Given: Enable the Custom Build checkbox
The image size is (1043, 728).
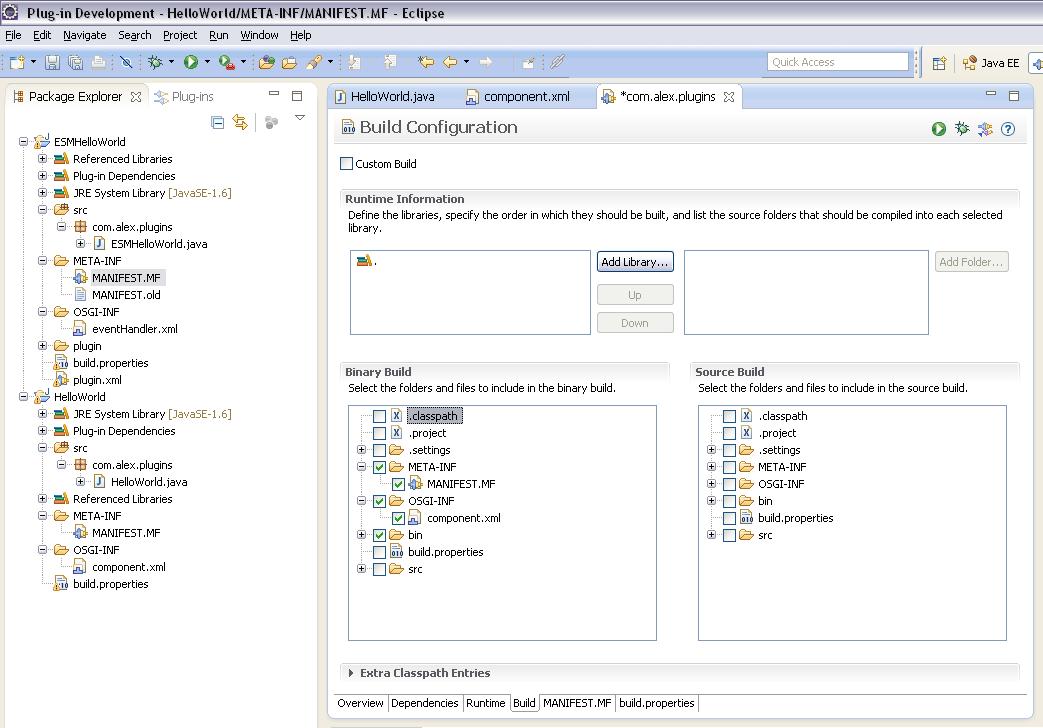Looking at the screenshot, I should [x=347, y=164].
